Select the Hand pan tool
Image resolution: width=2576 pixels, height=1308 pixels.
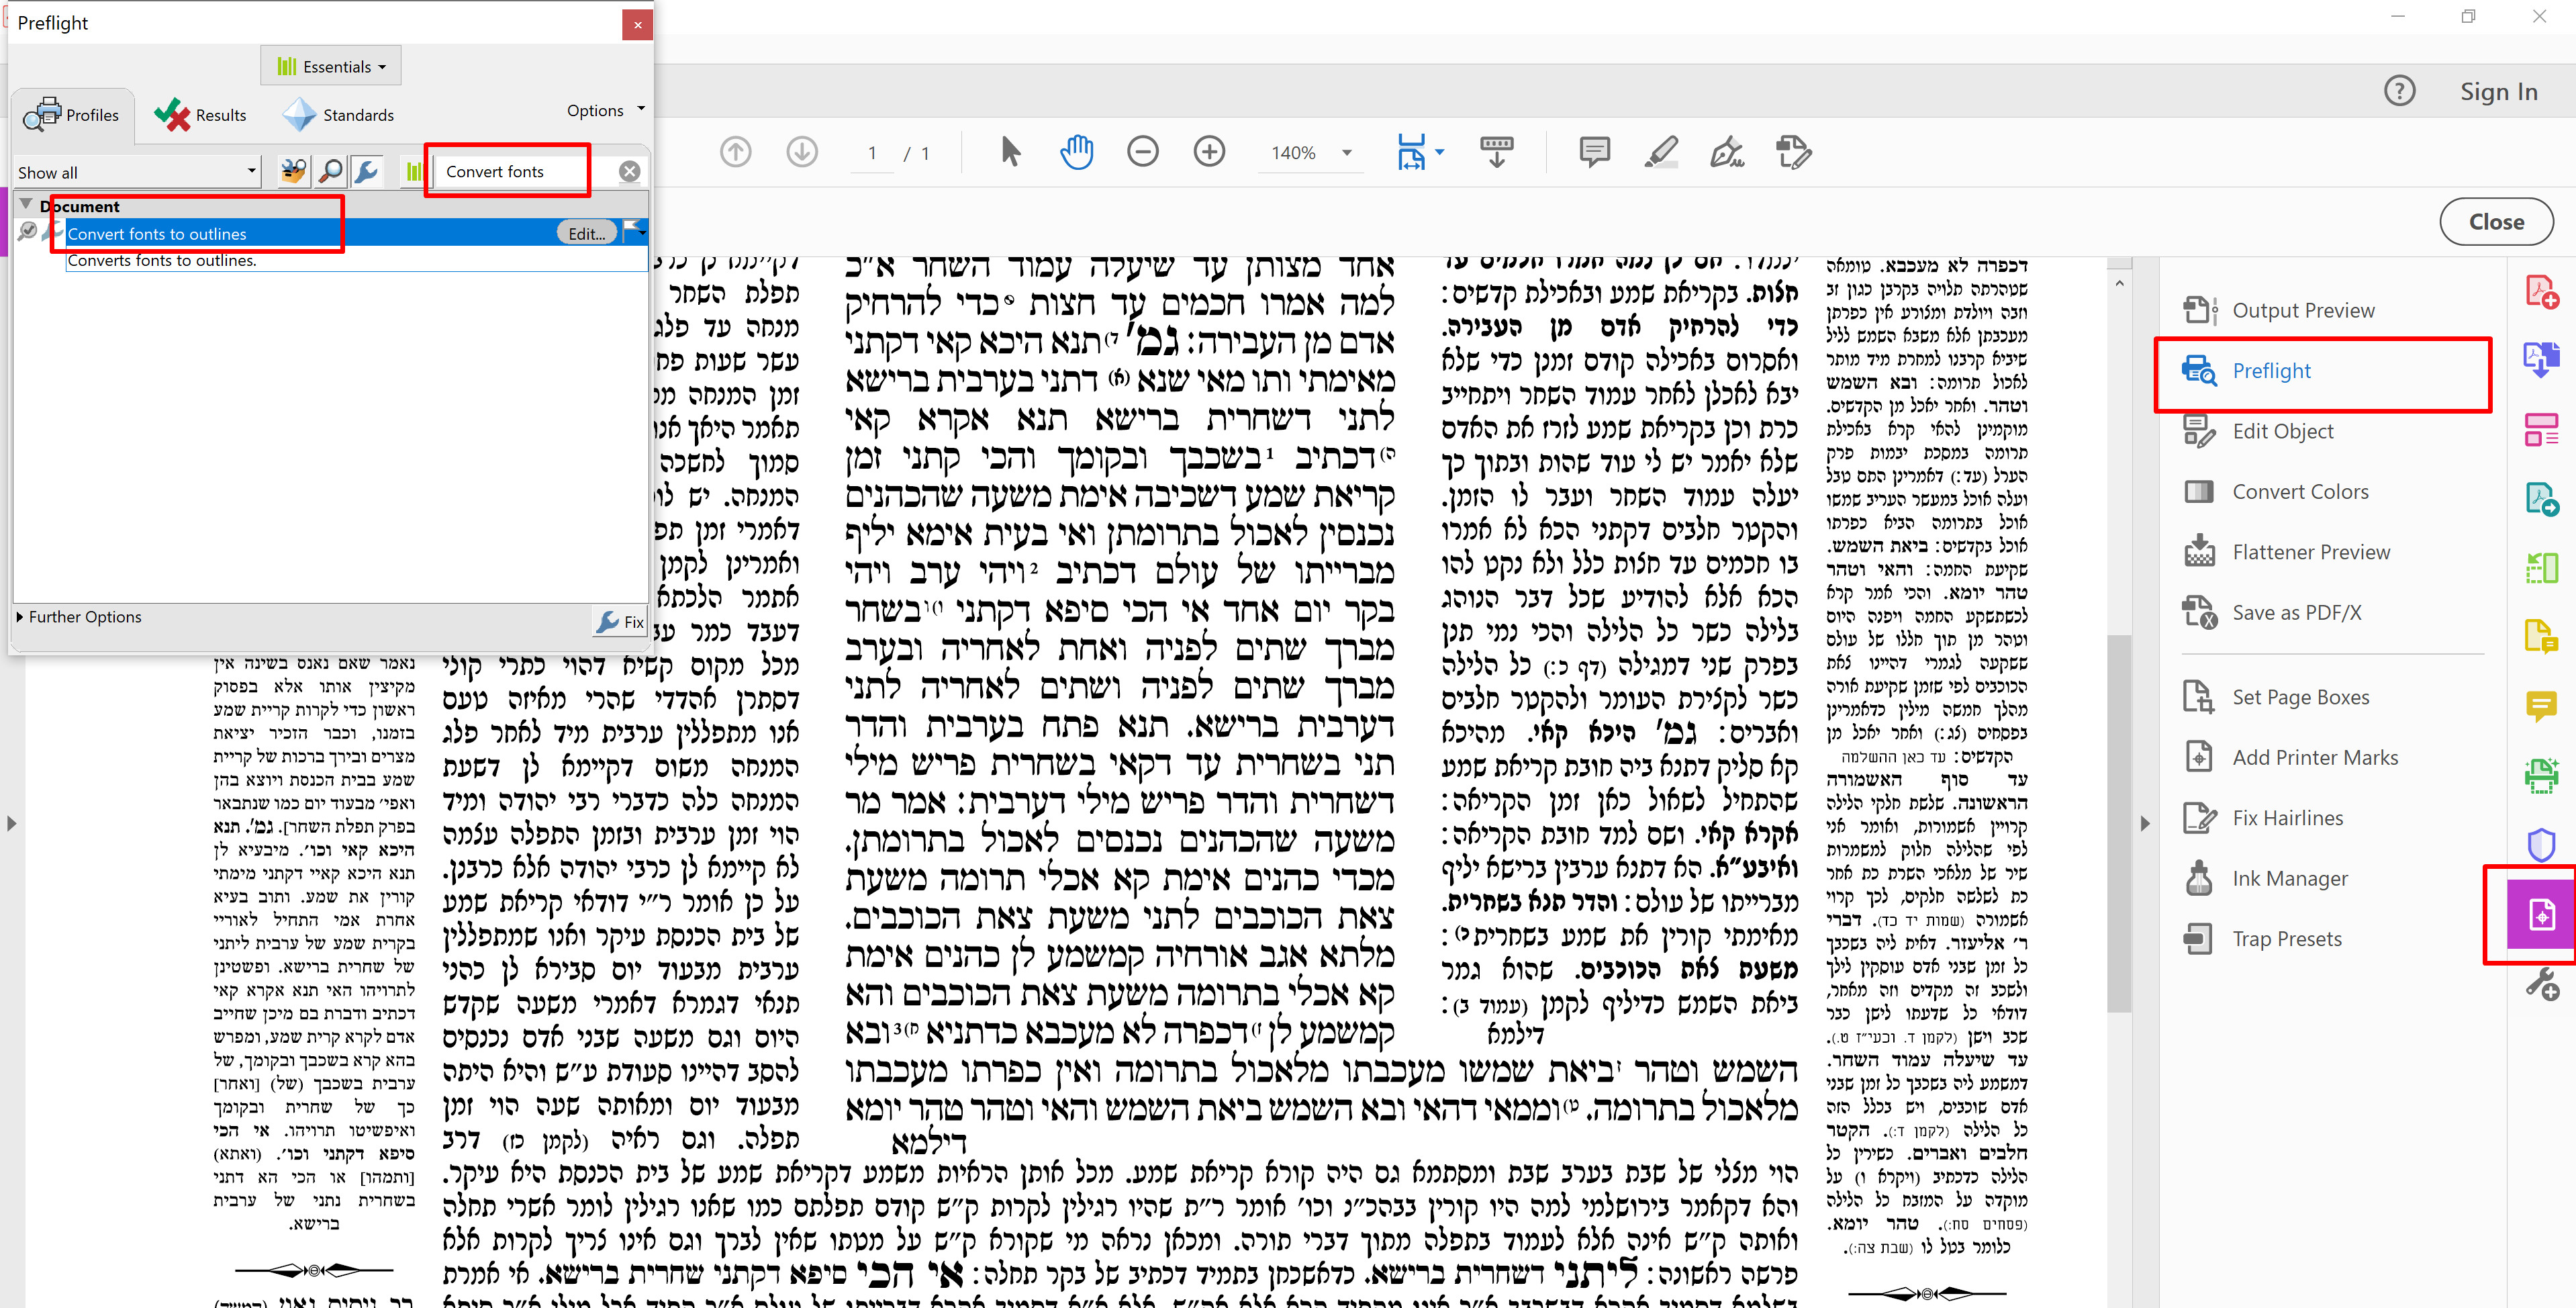[x=1076, y=153]
